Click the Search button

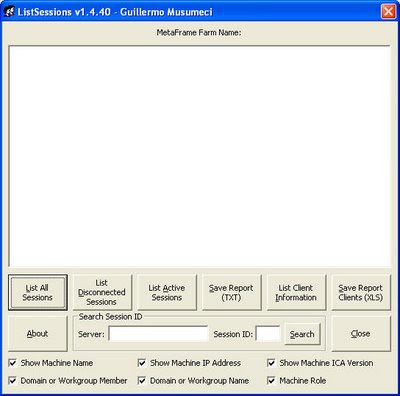point(302,334)
